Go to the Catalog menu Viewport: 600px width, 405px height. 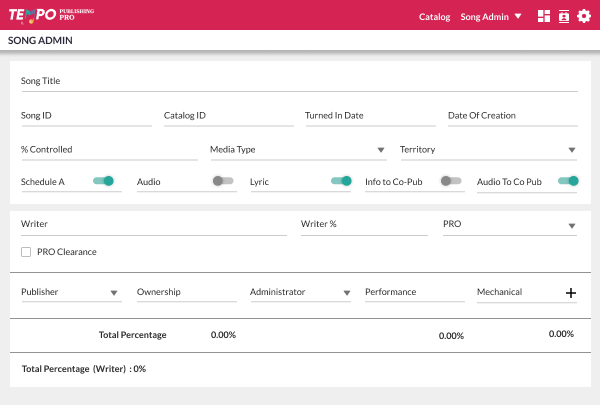(434, 16)
